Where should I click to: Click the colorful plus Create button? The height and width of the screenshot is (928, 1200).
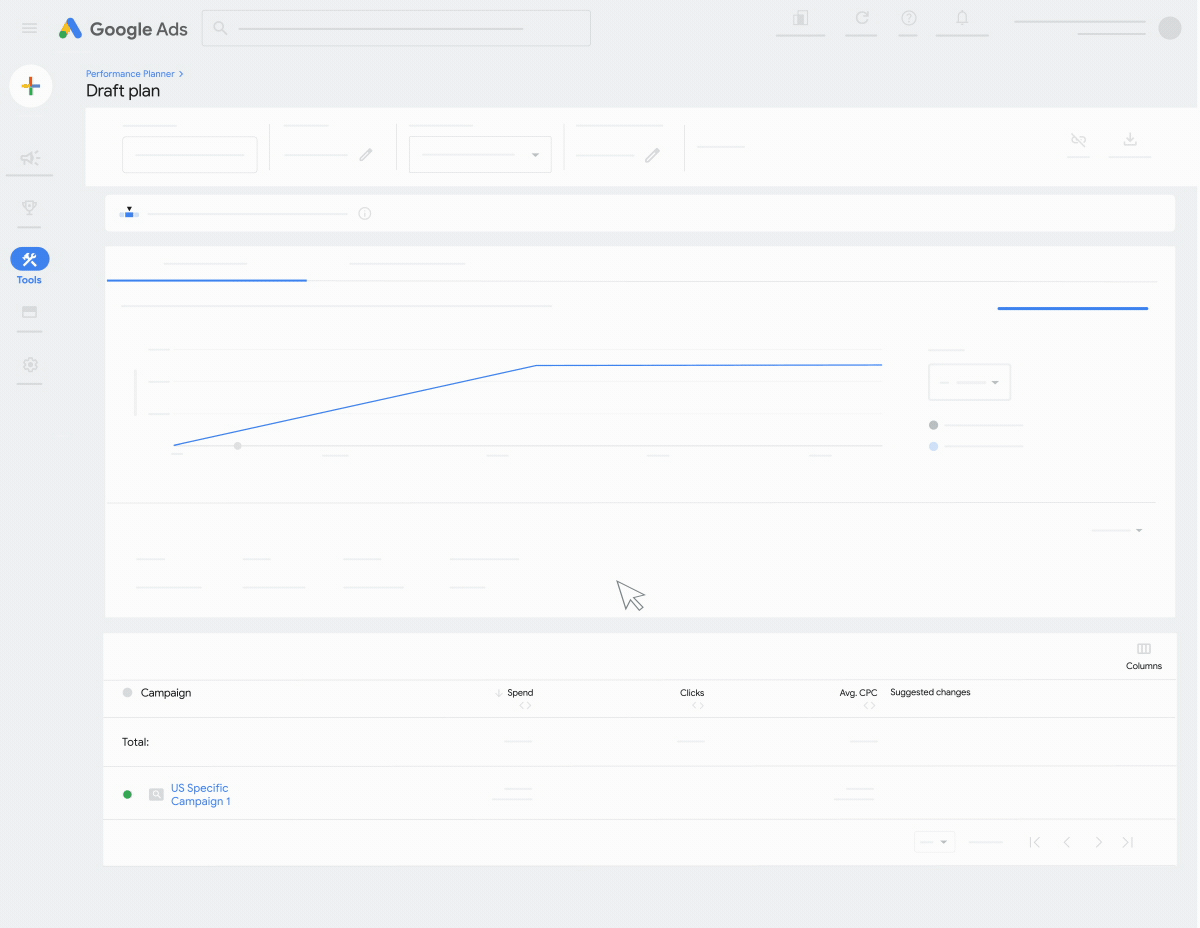click(x=31, y=86)
